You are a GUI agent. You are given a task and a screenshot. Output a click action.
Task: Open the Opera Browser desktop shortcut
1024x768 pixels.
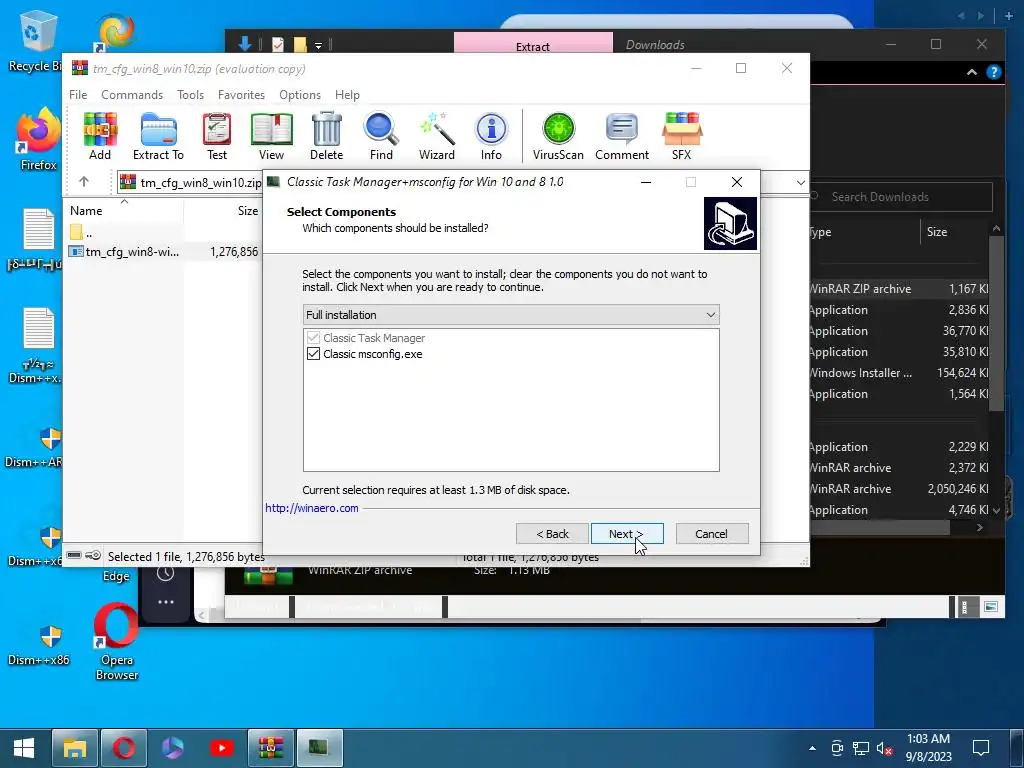click(116, 643)
